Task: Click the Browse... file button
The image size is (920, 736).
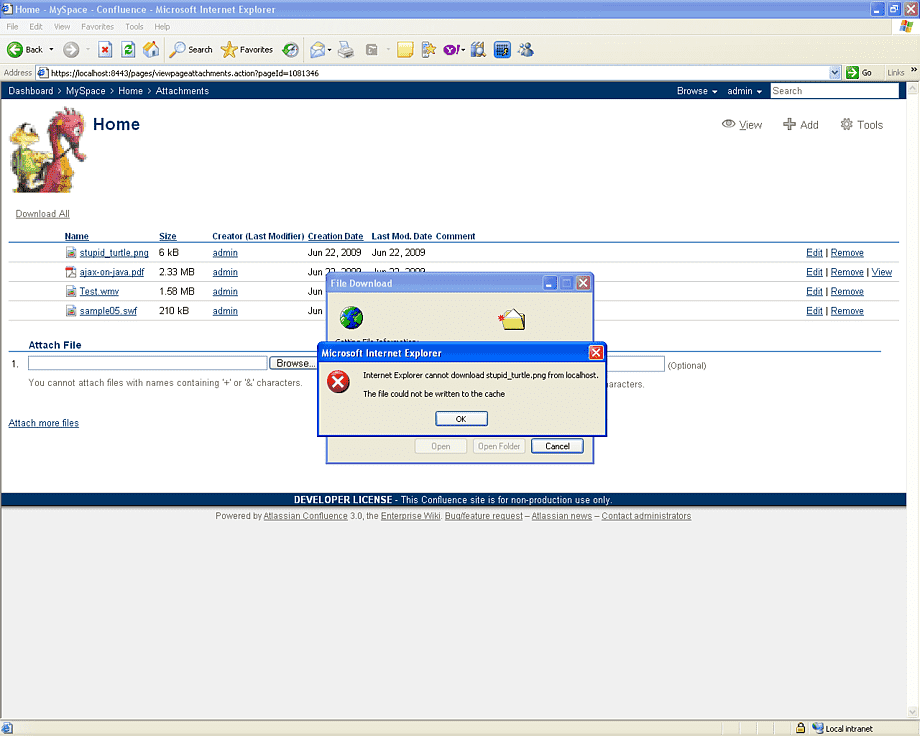Action: (293, 363)
